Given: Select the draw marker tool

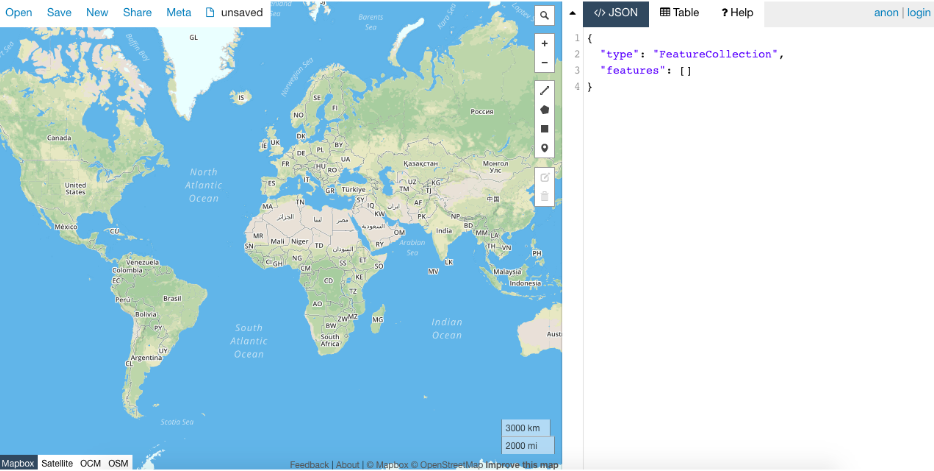Looking at the screenshot, I should [x=544, y=148].
